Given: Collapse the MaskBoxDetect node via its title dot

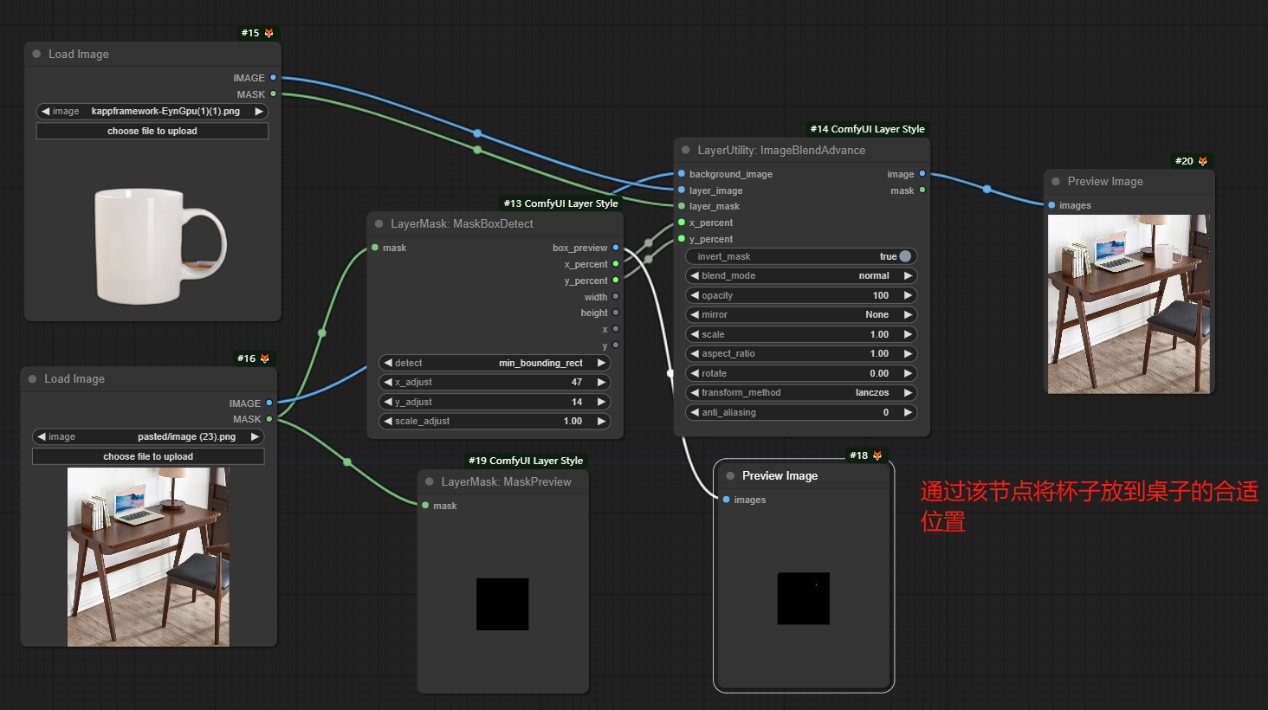Looking at the screenshot, I should 379,224.
